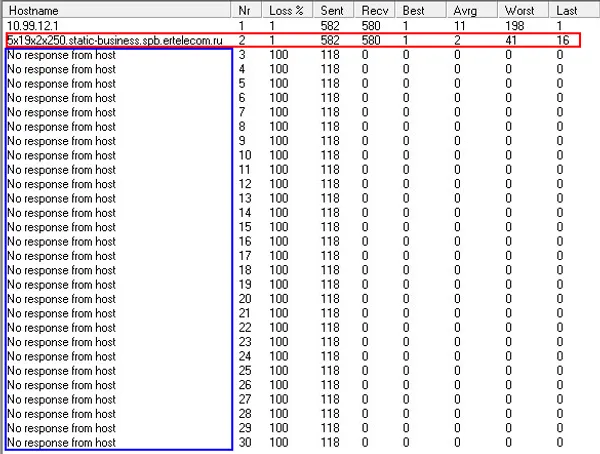600x454 pixels.
Task: Click Loss 100 value in hop 26 row
Action: [x=279, y=385]
